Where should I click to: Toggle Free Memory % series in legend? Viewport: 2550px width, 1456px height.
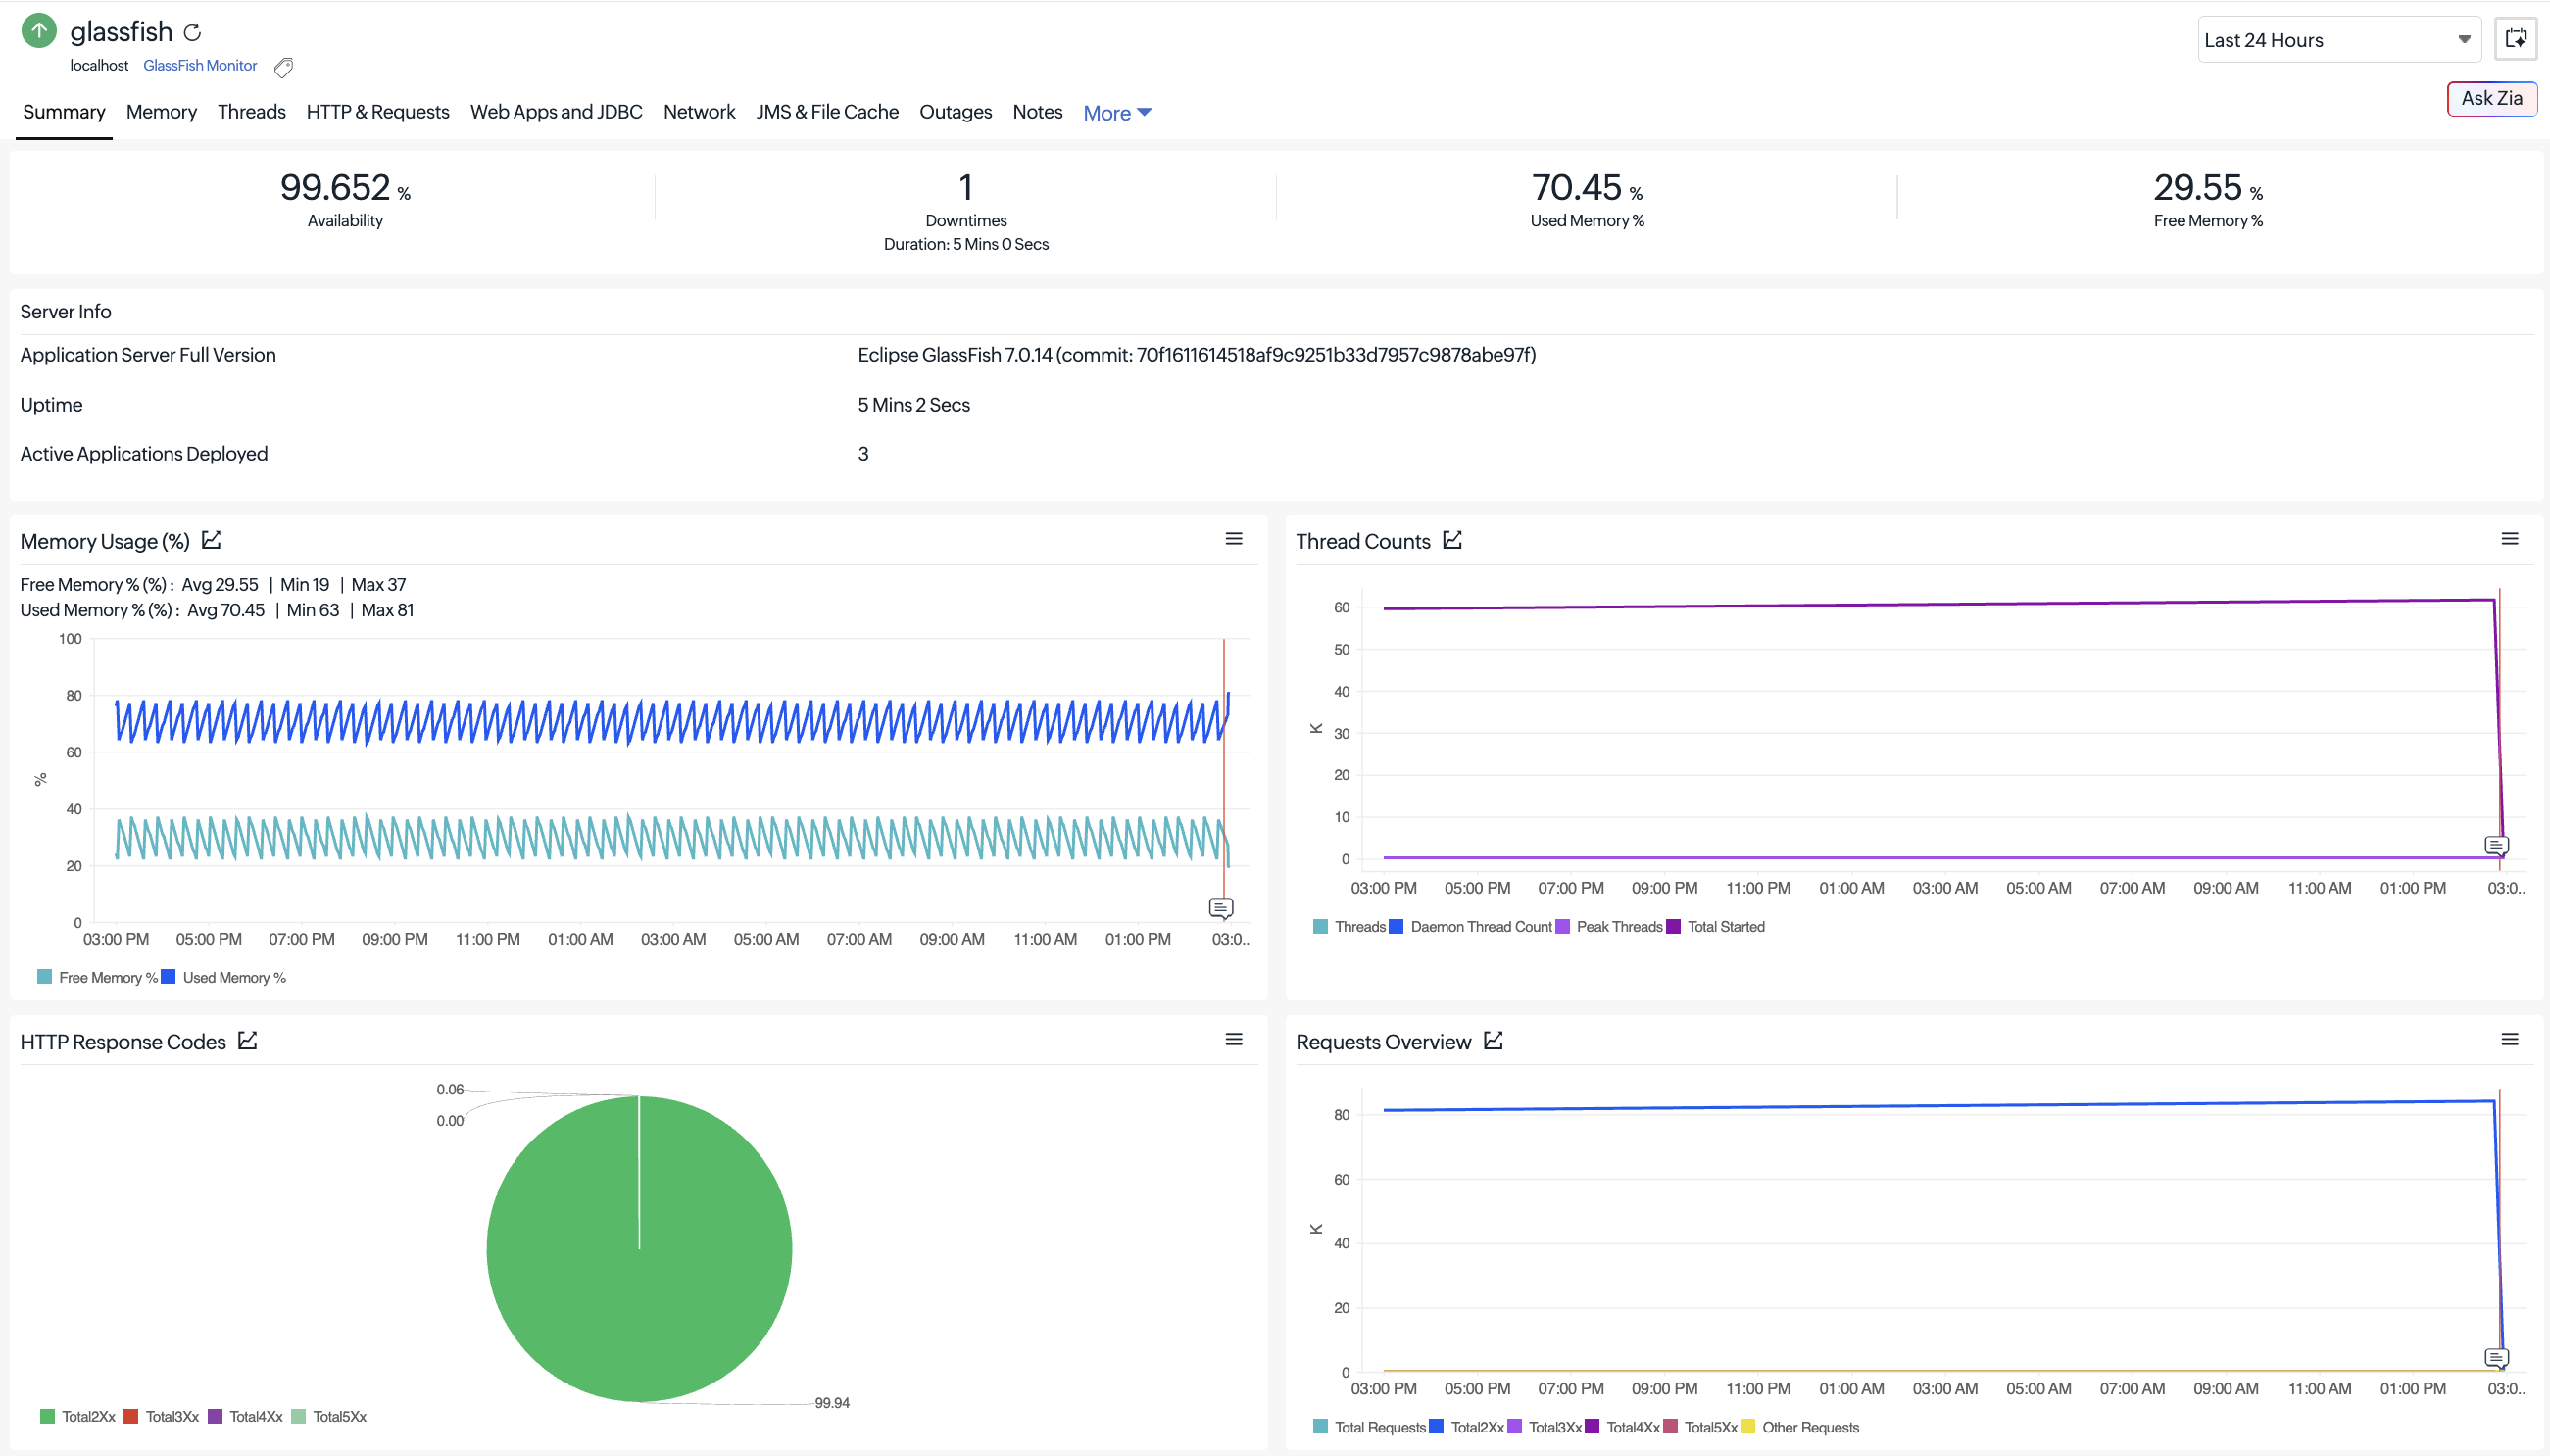click(x=98, y=977)
